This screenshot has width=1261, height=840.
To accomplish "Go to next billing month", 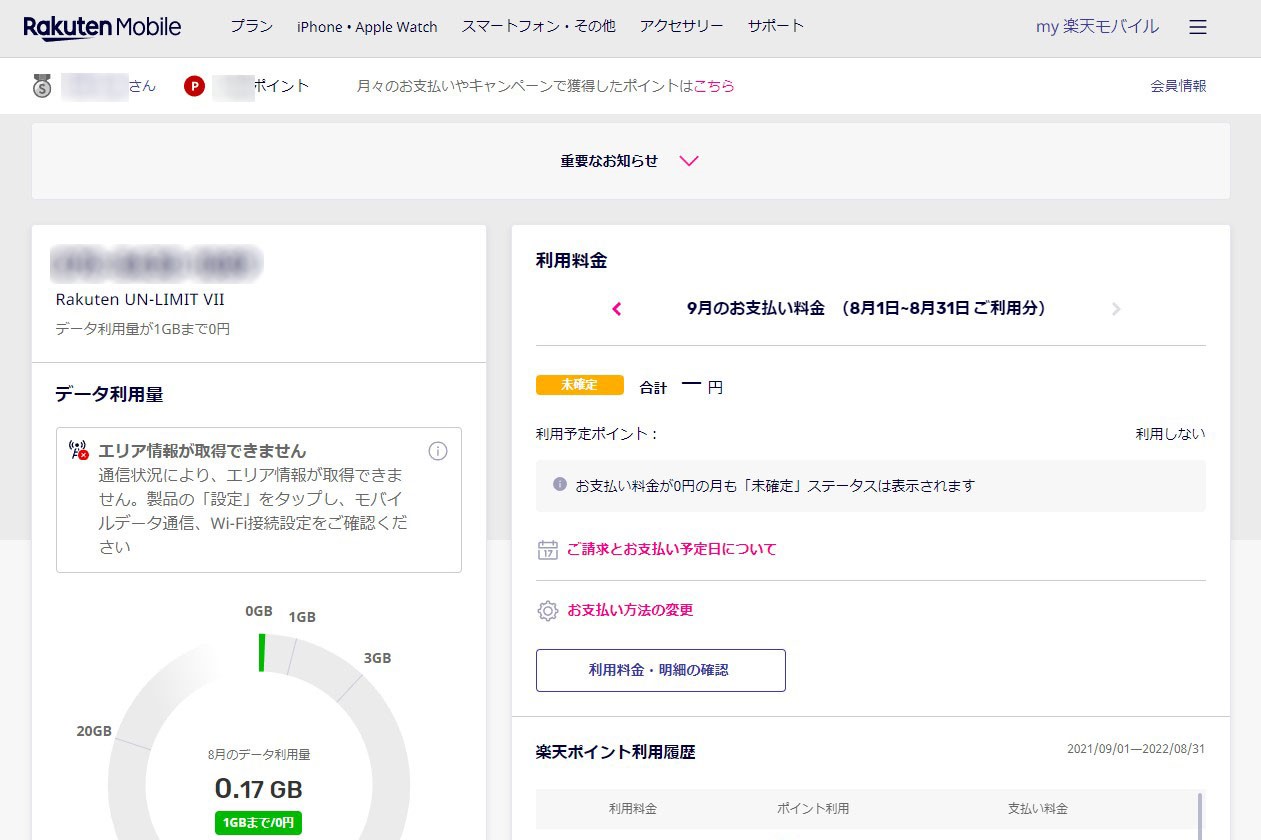I will (x=1116, y=309).
